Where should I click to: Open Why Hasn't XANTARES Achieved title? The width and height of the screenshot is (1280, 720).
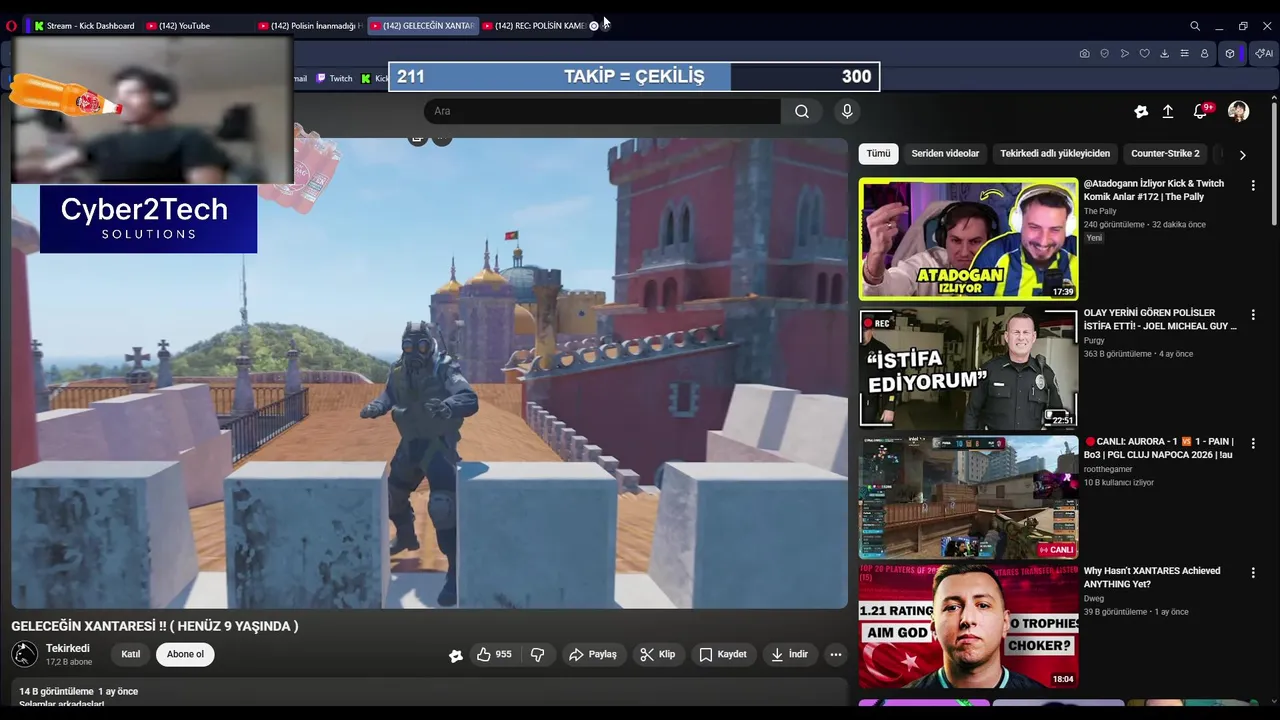click(x=1152, y=577)
